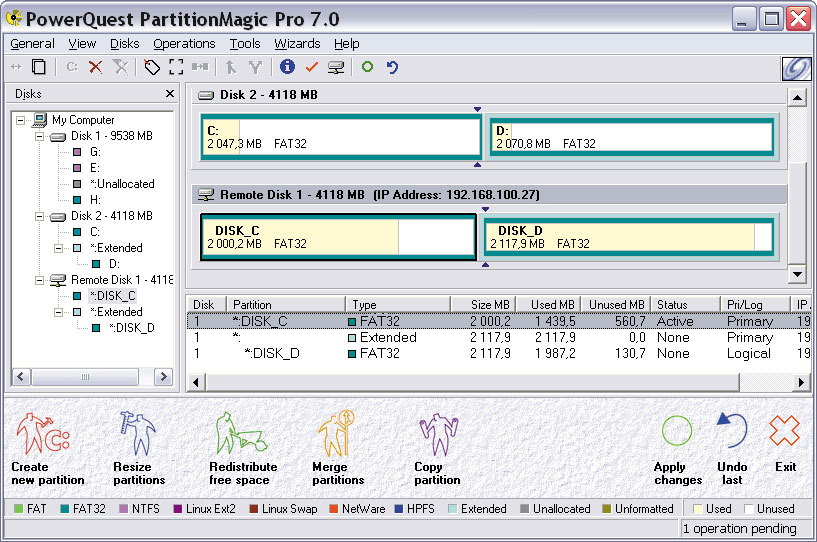Collapse the Disk 2 - 4118 MB tree node
This screenshot has width=817, height=542.
[40, 216]
